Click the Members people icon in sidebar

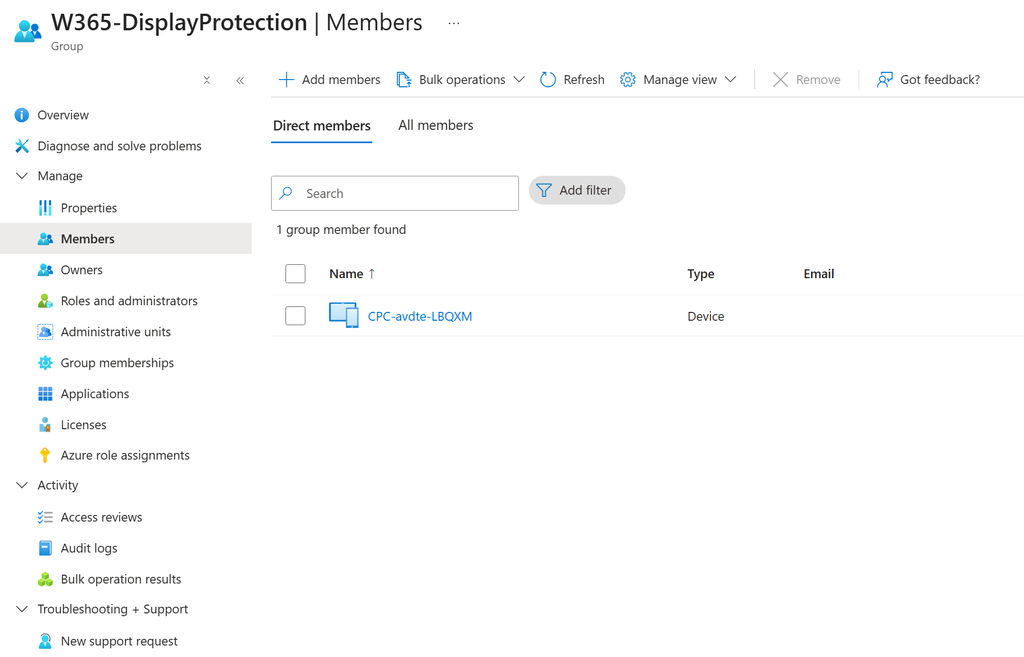45,239
